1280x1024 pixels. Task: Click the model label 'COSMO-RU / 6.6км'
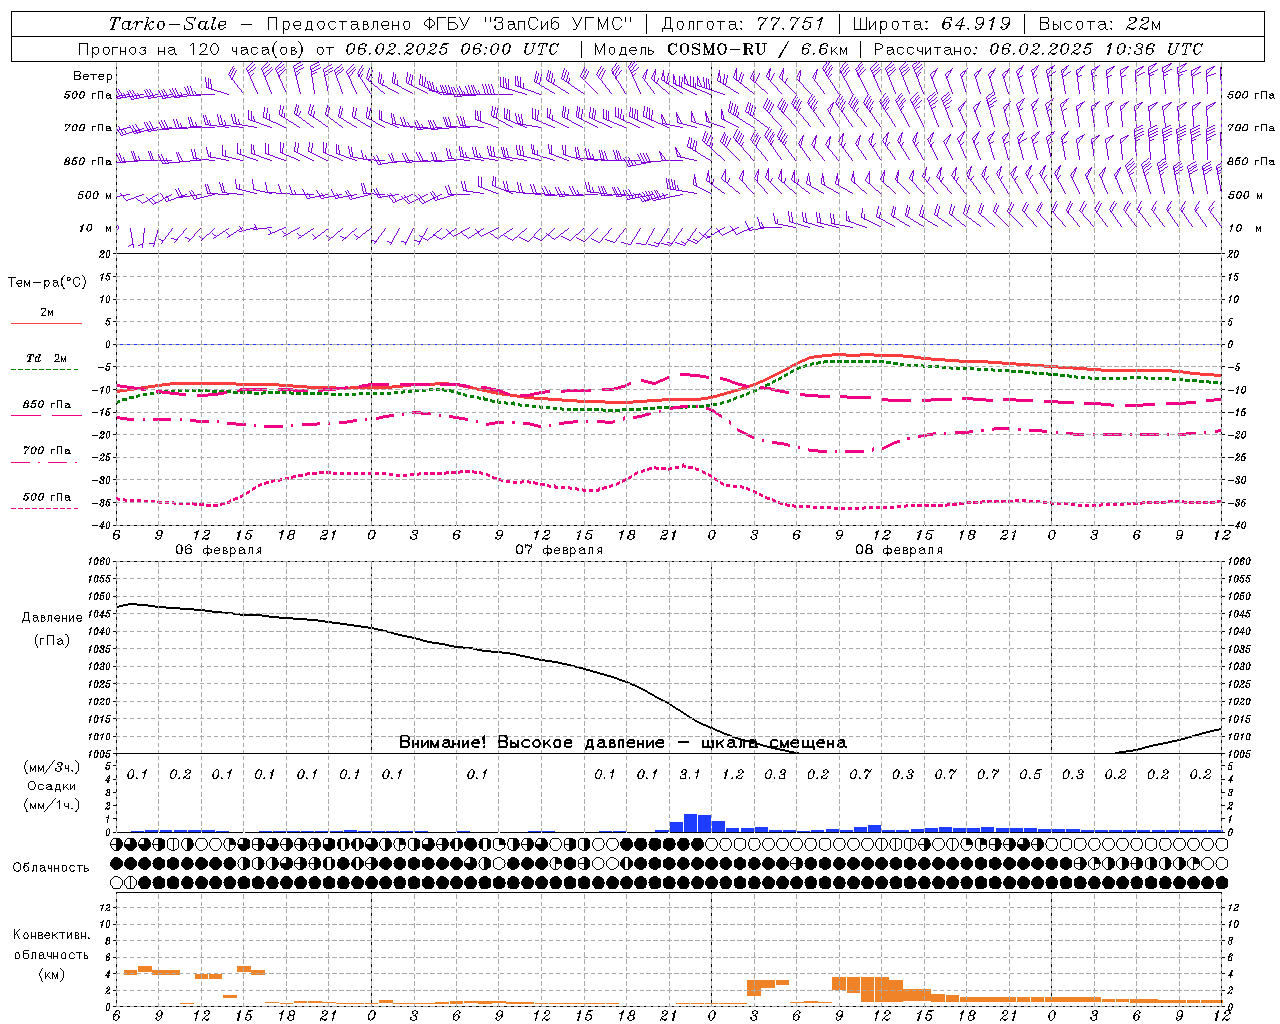coord(758,49)
